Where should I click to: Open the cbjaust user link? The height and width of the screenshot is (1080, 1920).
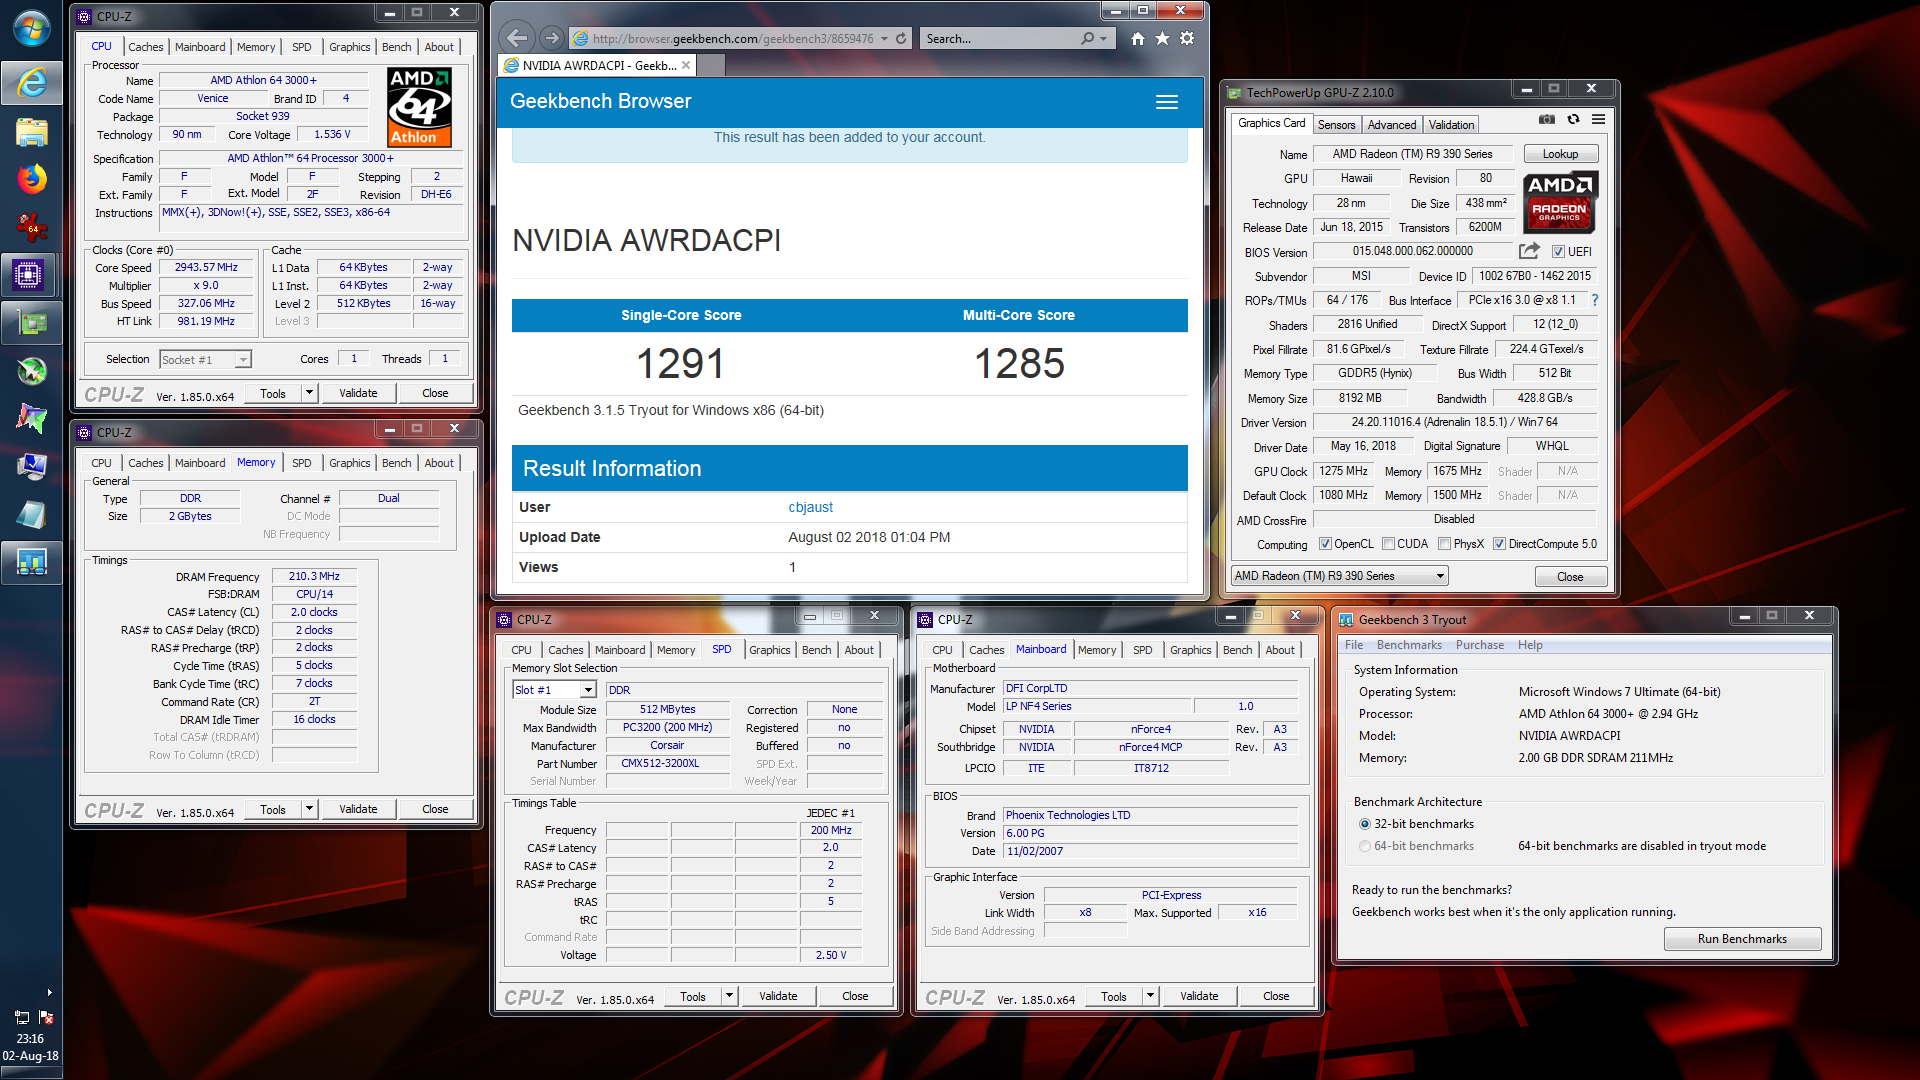click(x=810, y=507)
